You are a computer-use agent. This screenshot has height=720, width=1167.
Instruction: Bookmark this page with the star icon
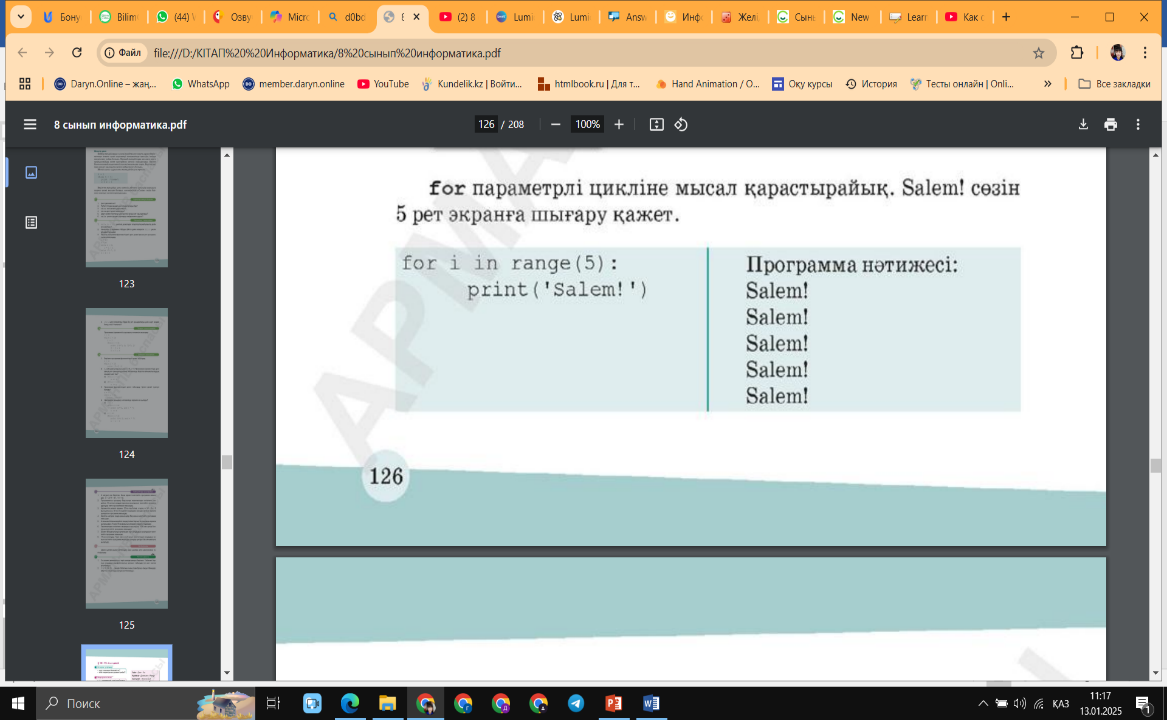coord(1038,53)
